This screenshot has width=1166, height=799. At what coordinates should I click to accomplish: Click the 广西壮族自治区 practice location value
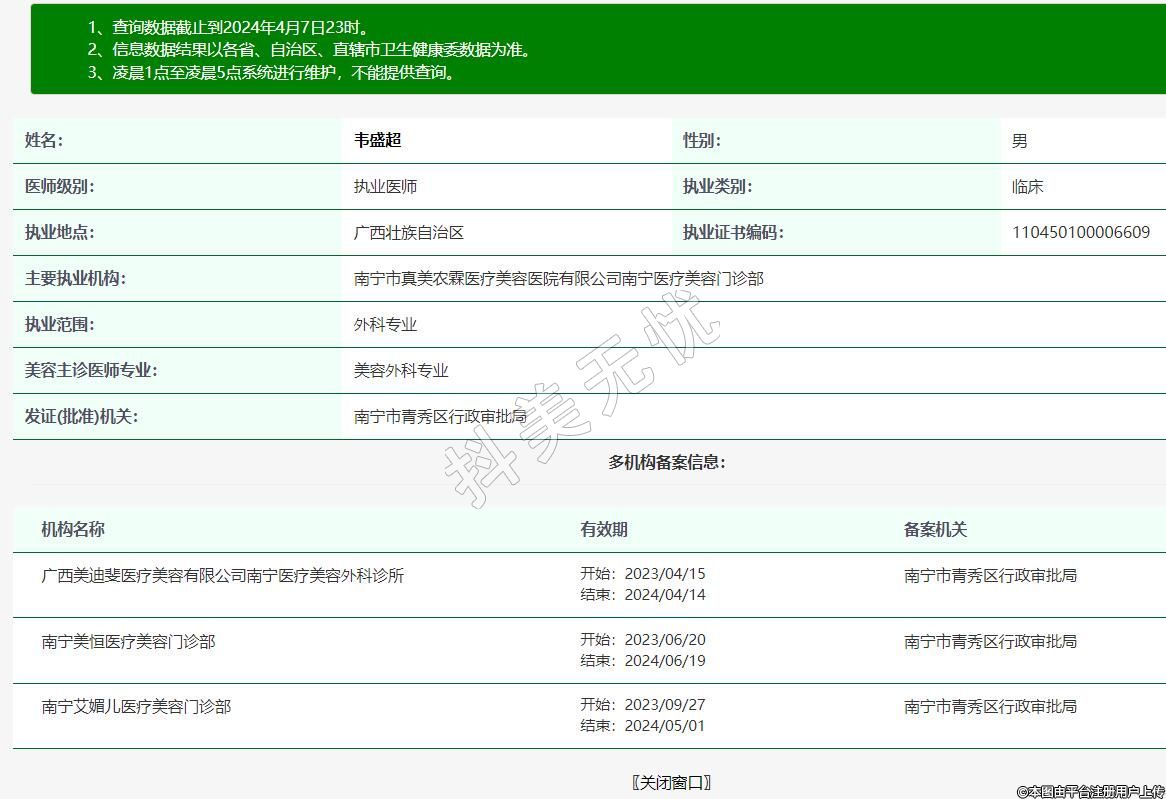pos(409,233)
